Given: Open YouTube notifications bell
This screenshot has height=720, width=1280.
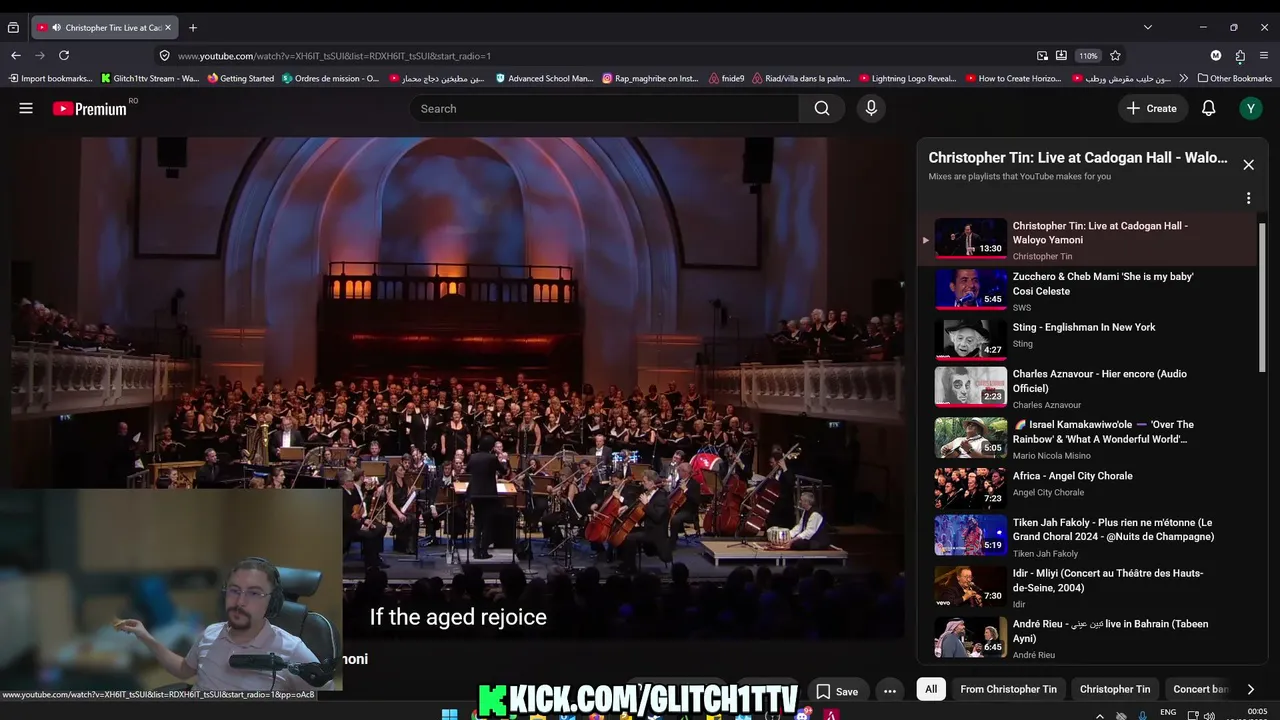Looking at the screenshot, I should coord(1208,108).
